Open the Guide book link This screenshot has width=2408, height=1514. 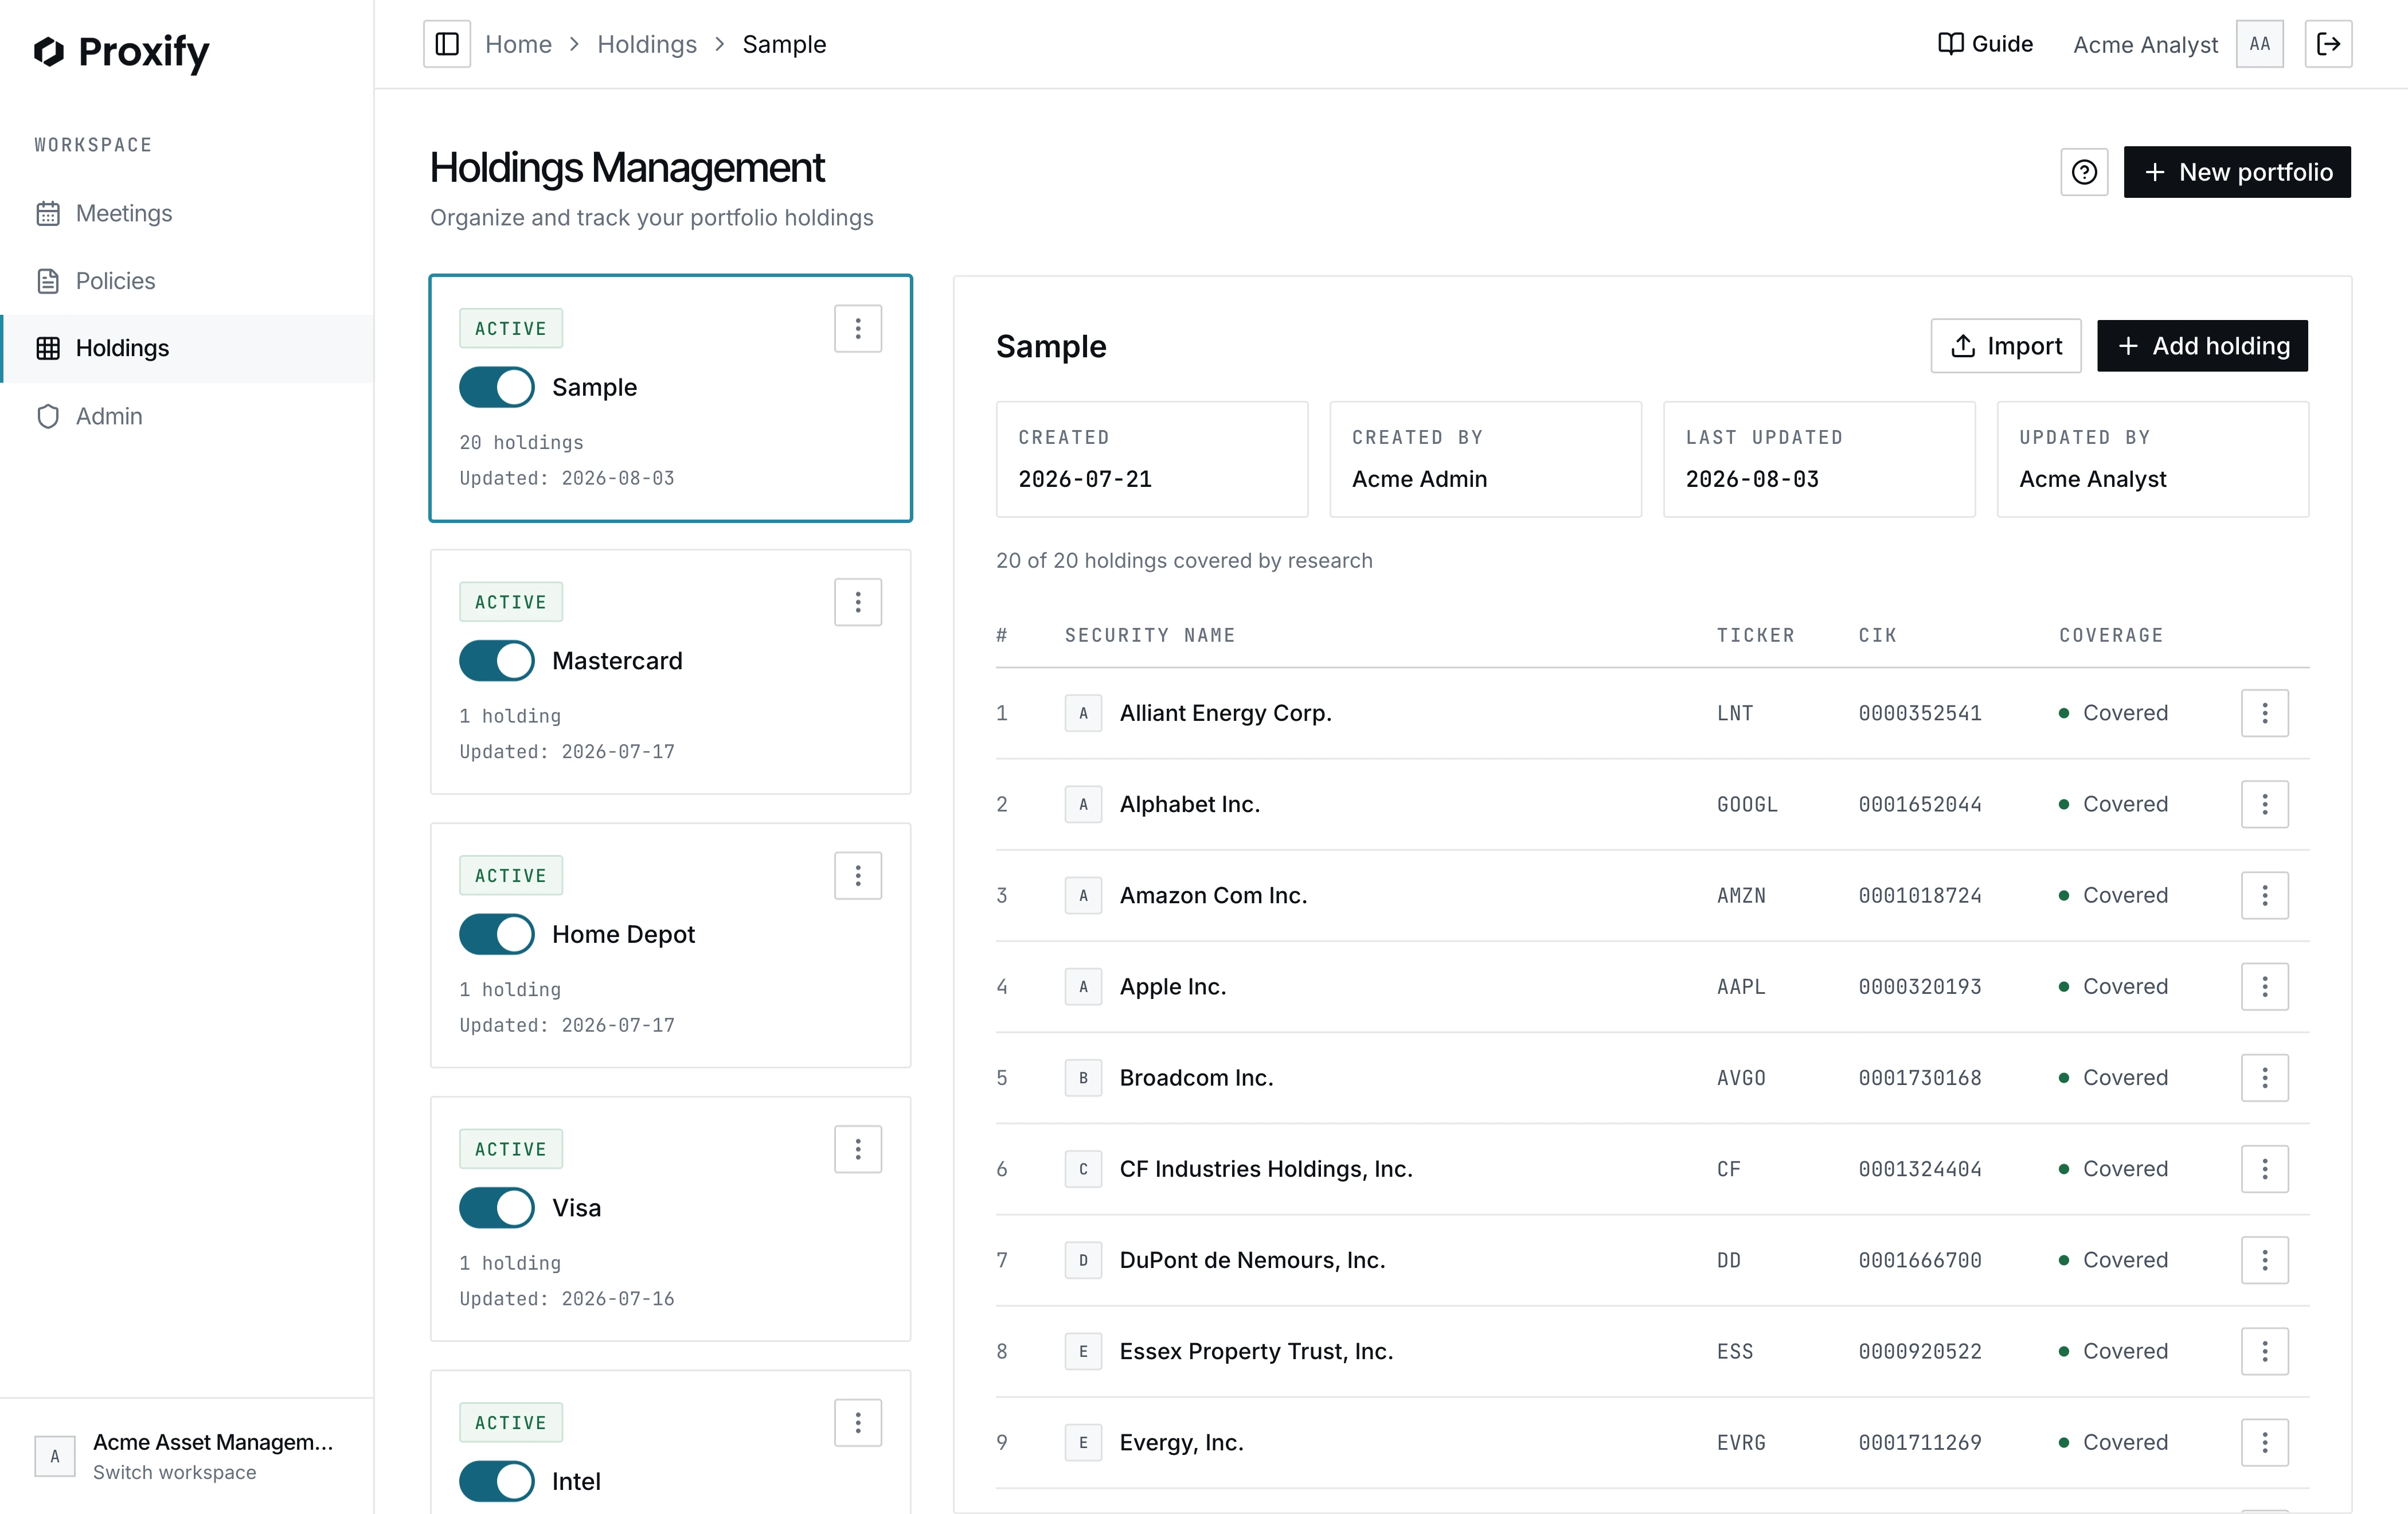[x=1985, y=44]
